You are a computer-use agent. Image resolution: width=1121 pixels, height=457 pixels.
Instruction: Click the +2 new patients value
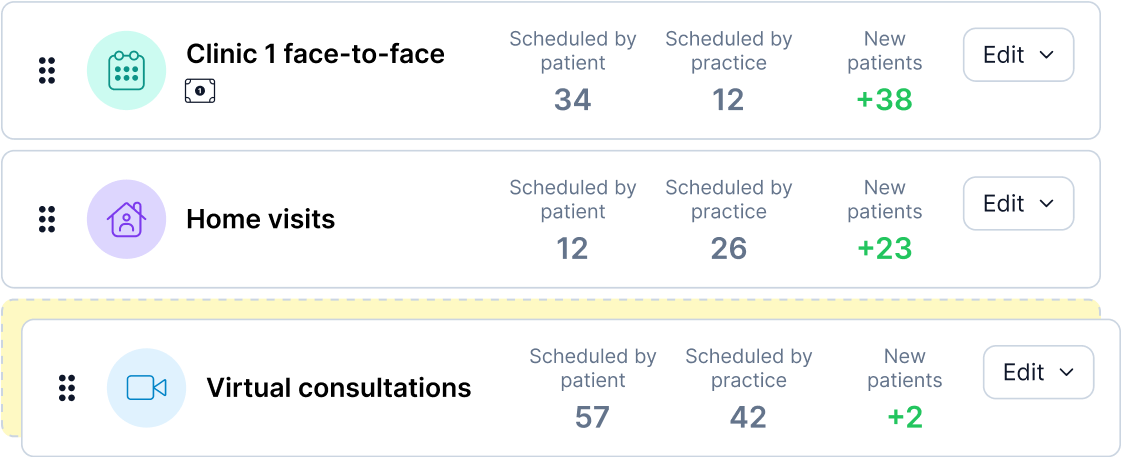click(904, 417)
